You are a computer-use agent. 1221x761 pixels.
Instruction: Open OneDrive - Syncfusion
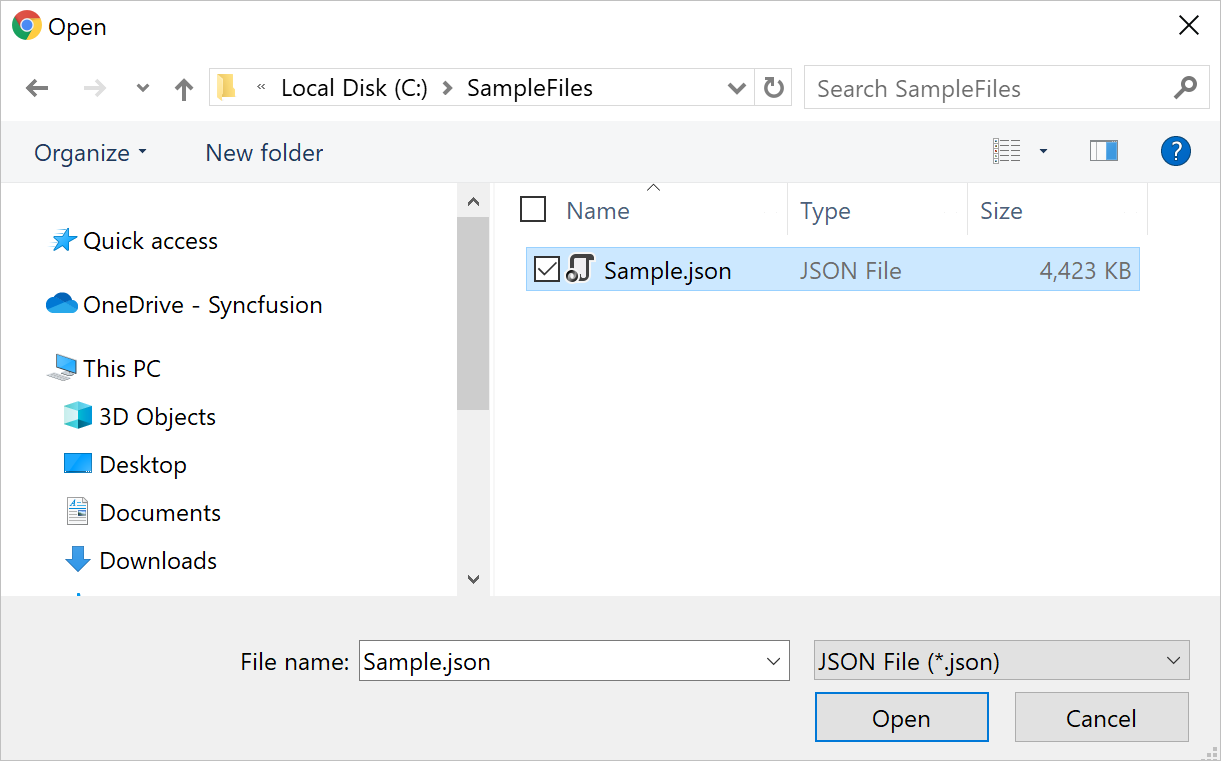click(x=203, y=305)
